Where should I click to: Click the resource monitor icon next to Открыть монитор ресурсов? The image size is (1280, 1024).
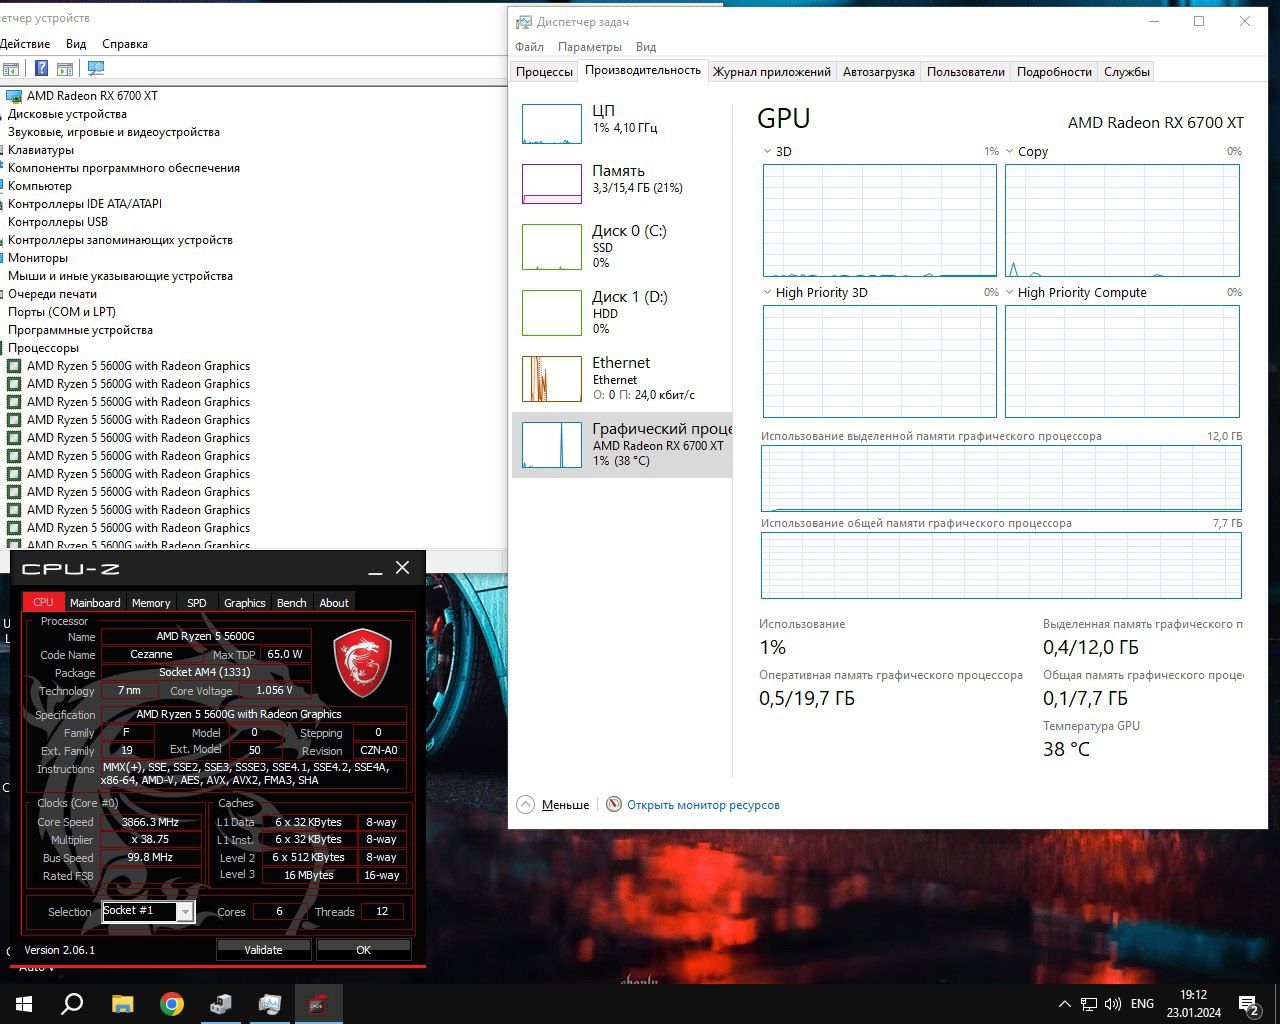(x=614, y=804)
